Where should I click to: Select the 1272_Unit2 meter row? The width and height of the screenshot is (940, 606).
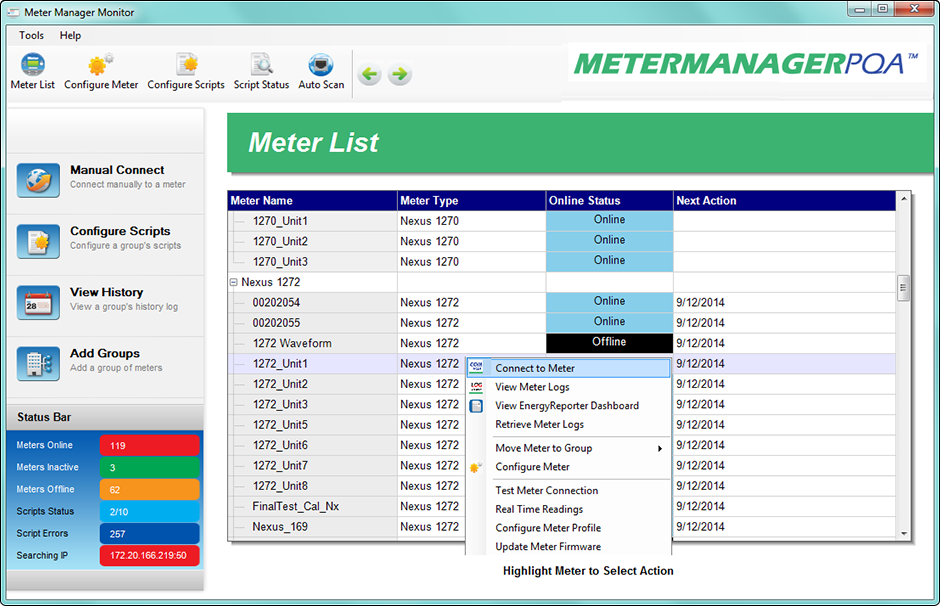[562, 384]
